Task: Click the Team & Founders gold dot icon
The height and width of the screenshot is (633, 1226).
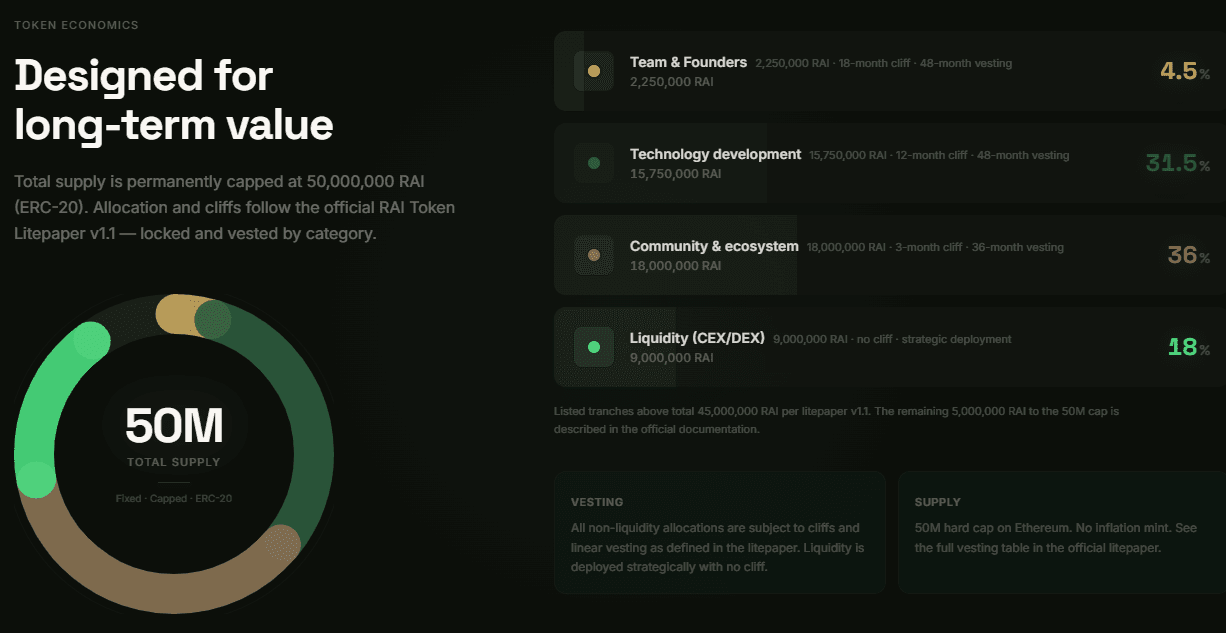Action: [x=594, y=71]
